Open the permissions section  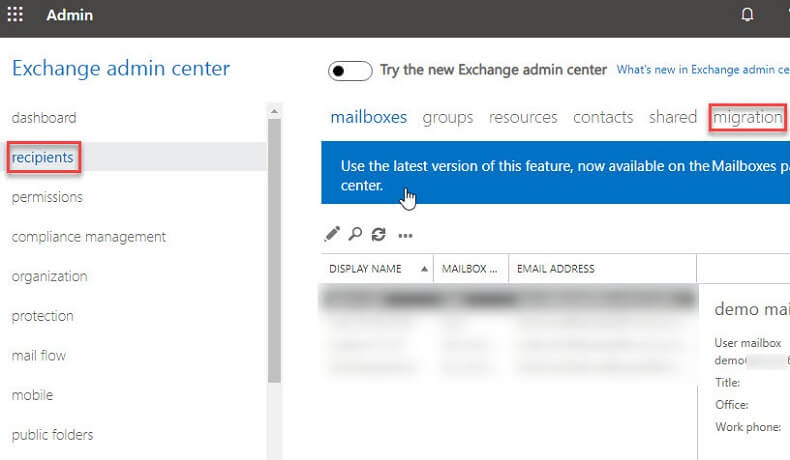[x=47, y=197]
